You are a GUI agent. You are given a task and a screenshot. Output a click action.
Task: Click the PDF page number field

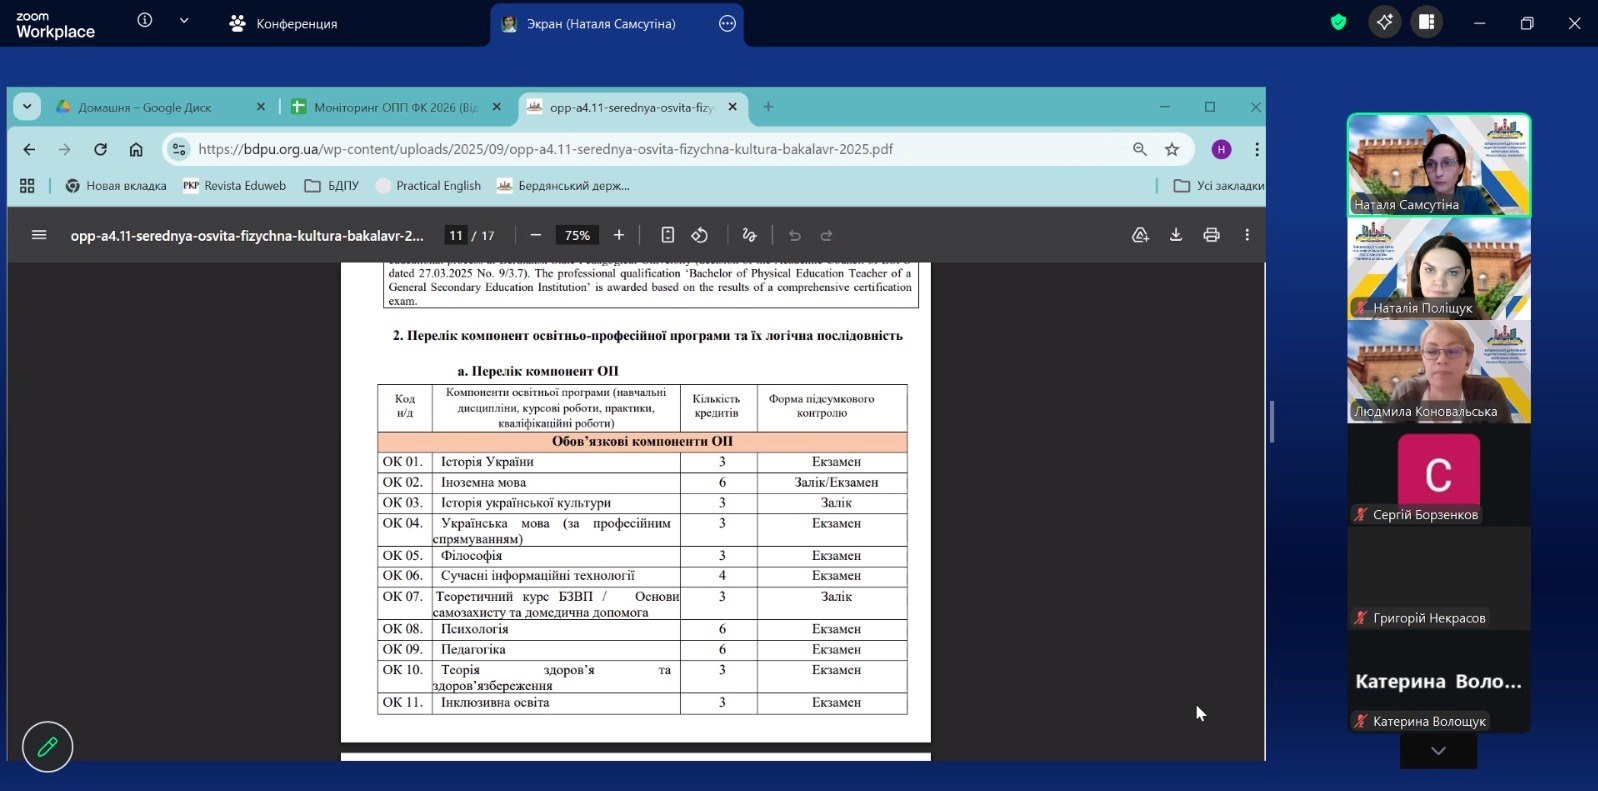tap(456, 236)
